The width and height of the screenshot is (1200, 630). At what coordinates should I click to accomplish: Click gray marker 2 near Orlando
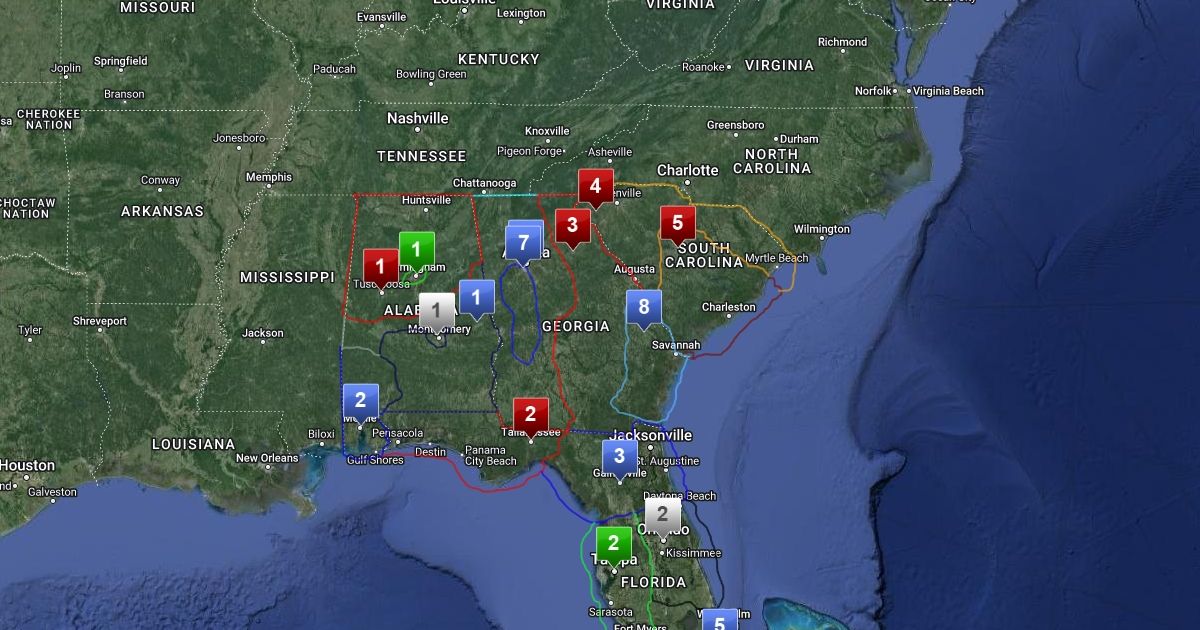click(x=662, y=516)
